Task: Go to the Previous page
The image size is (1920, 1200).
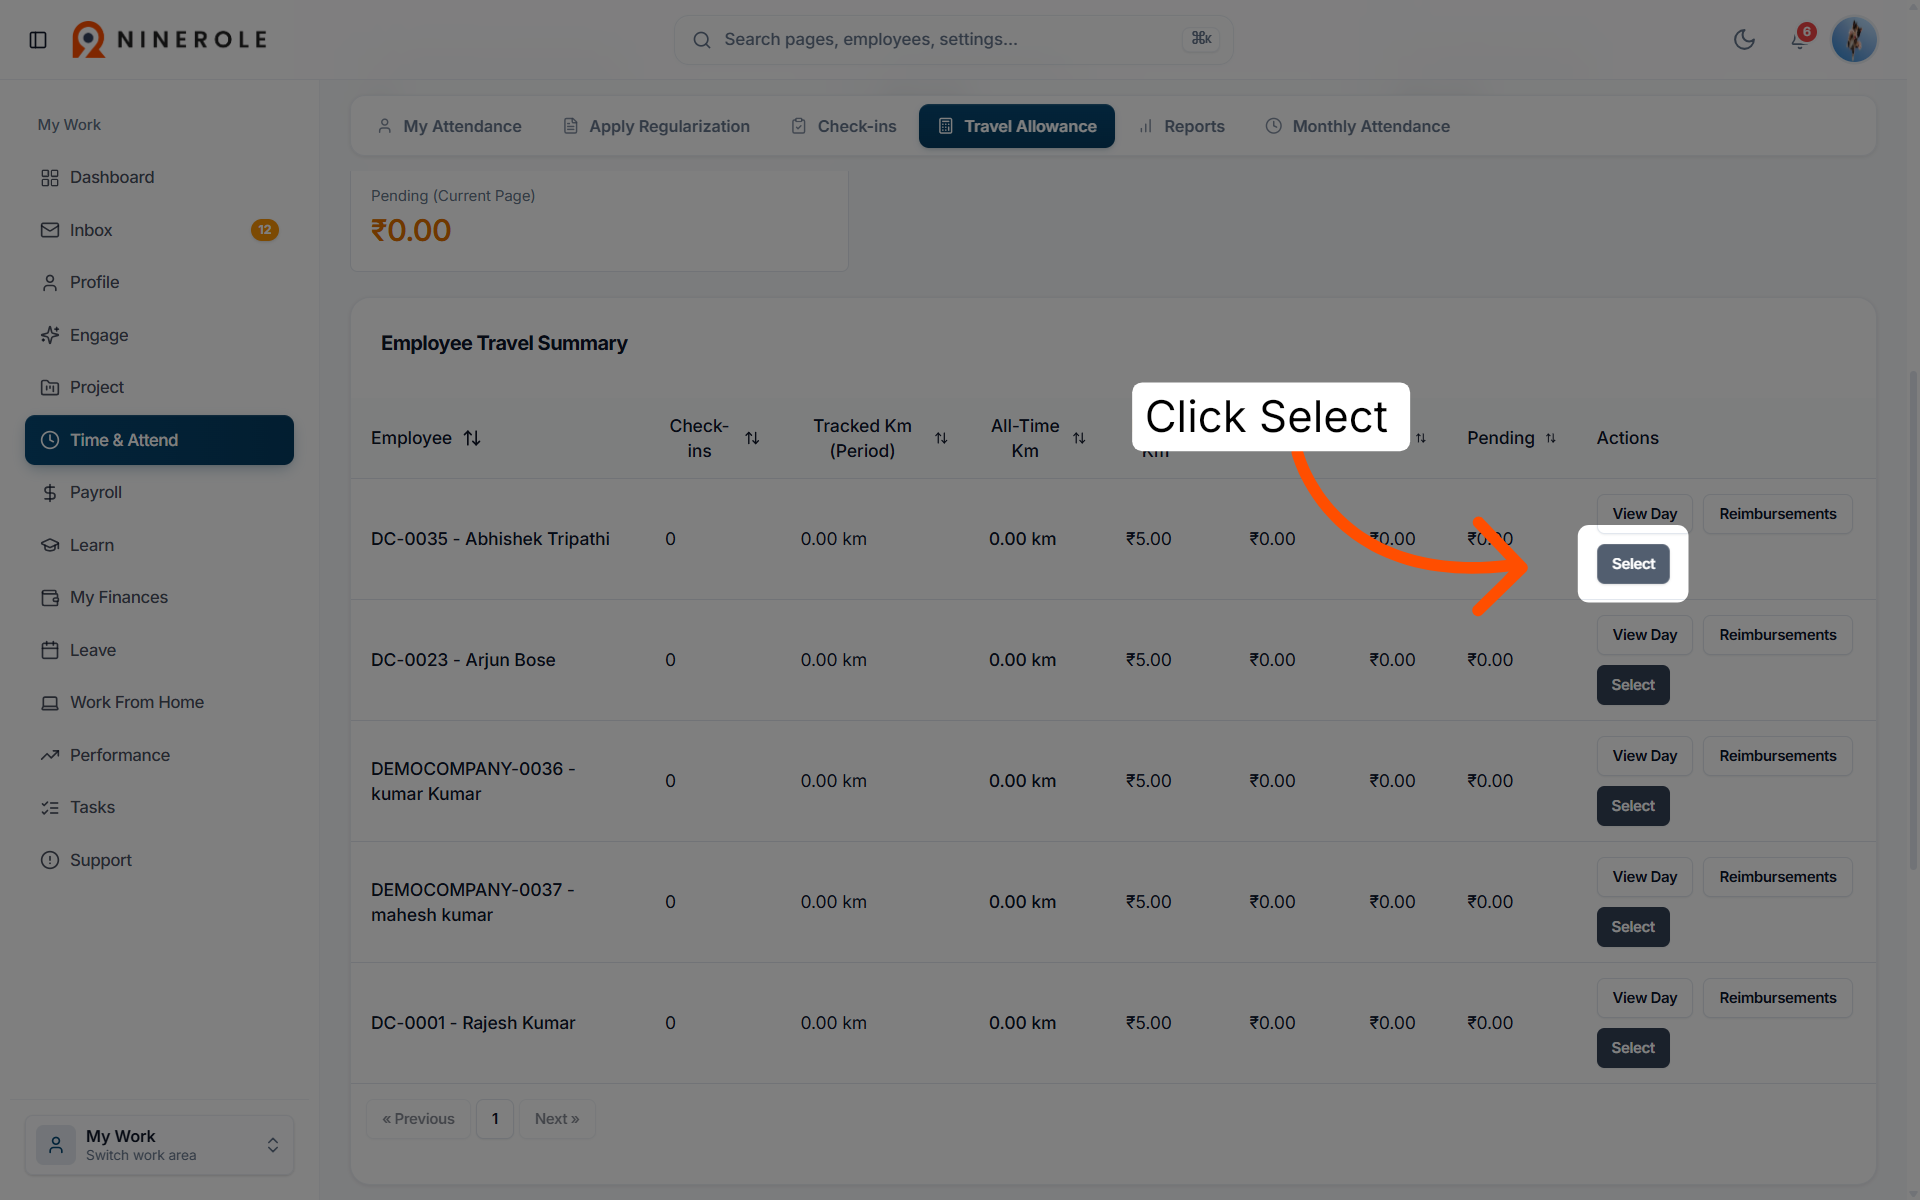Action: (x=418, y=1119)
